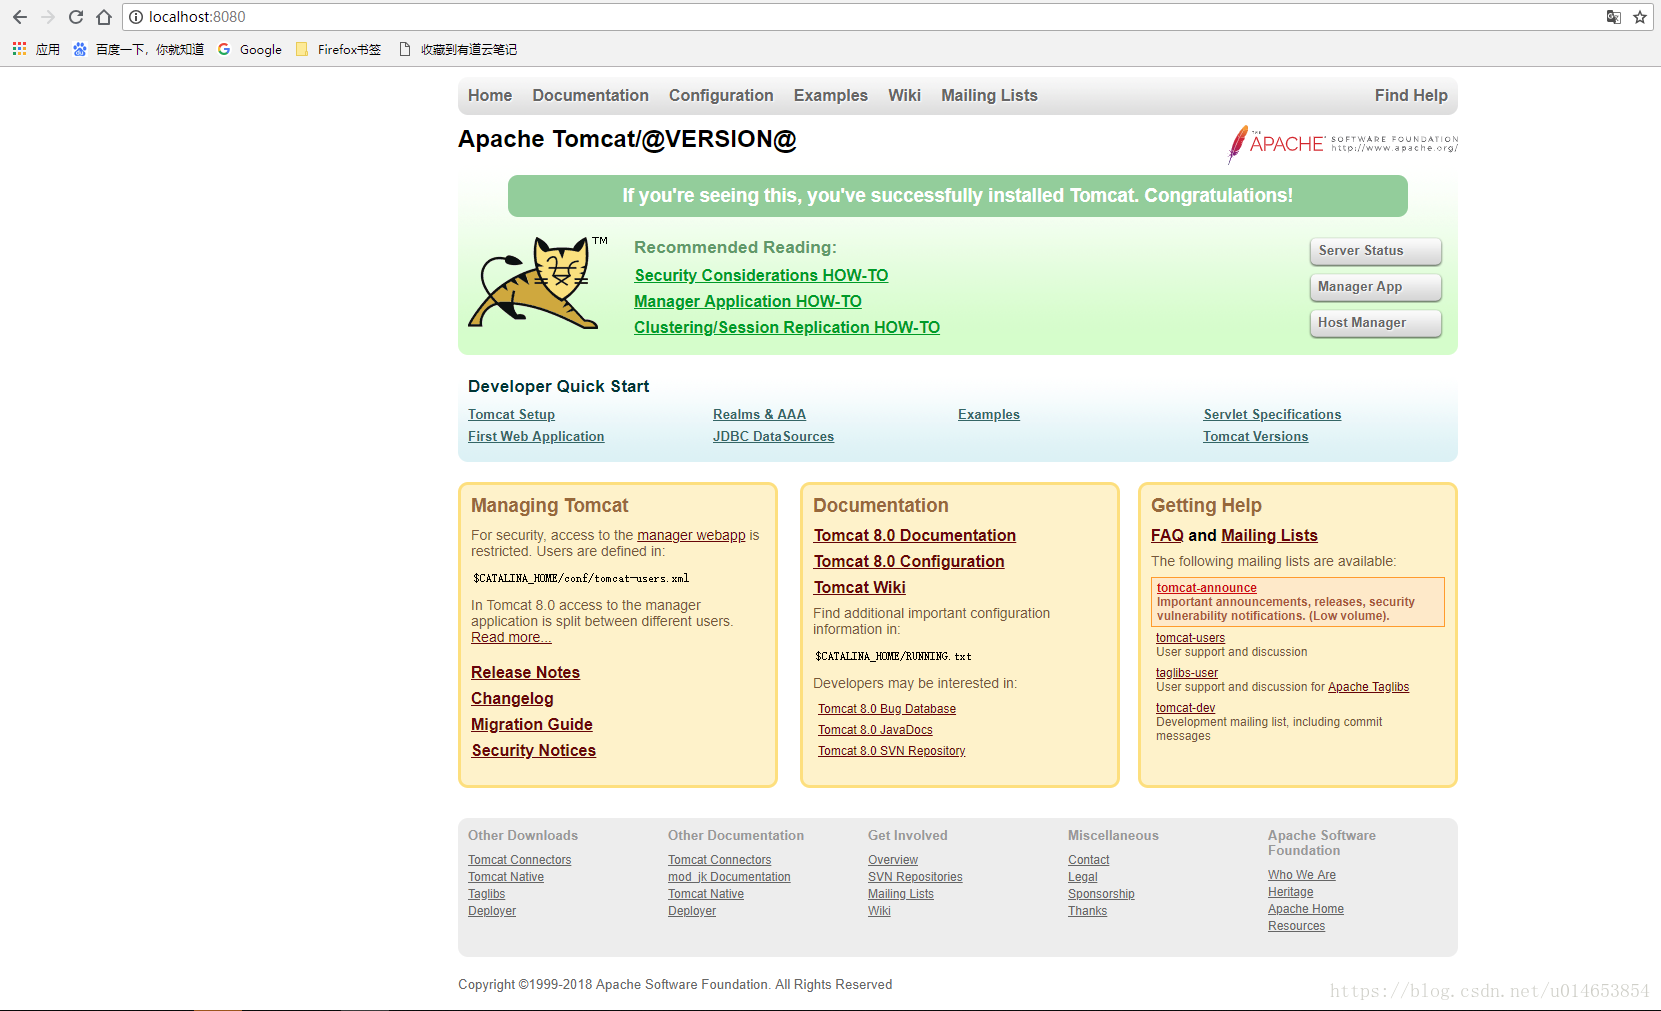Open the Tomcat Wiki link

(860, 587)
